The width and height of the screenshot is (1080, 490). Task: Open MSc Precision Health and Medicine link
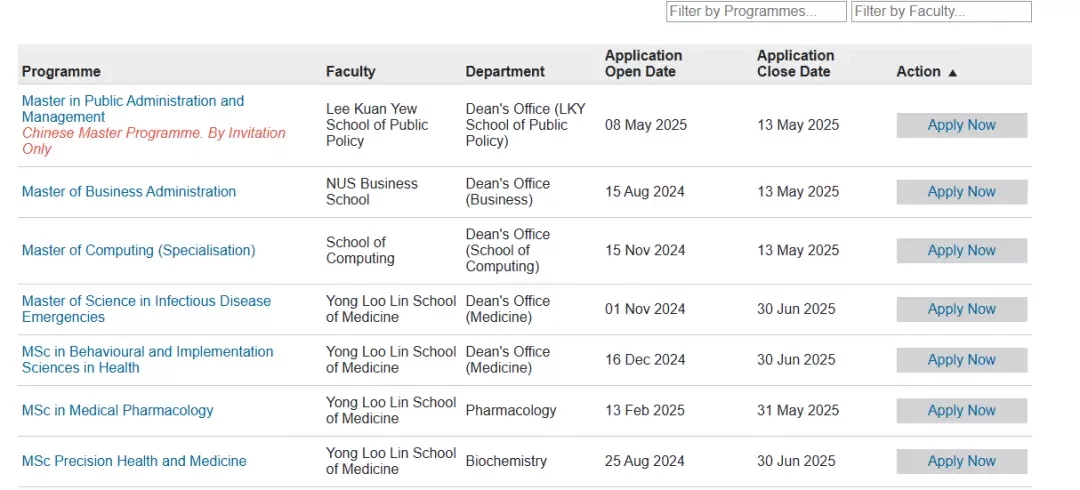pyautogui.click(x=134, y=461)
